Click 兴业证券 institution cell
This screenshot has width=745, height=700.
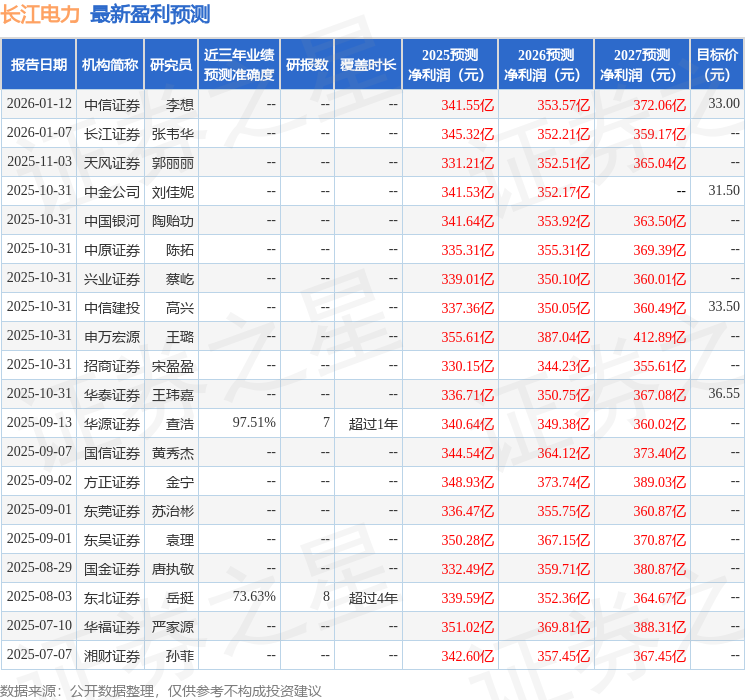(112, 279)
